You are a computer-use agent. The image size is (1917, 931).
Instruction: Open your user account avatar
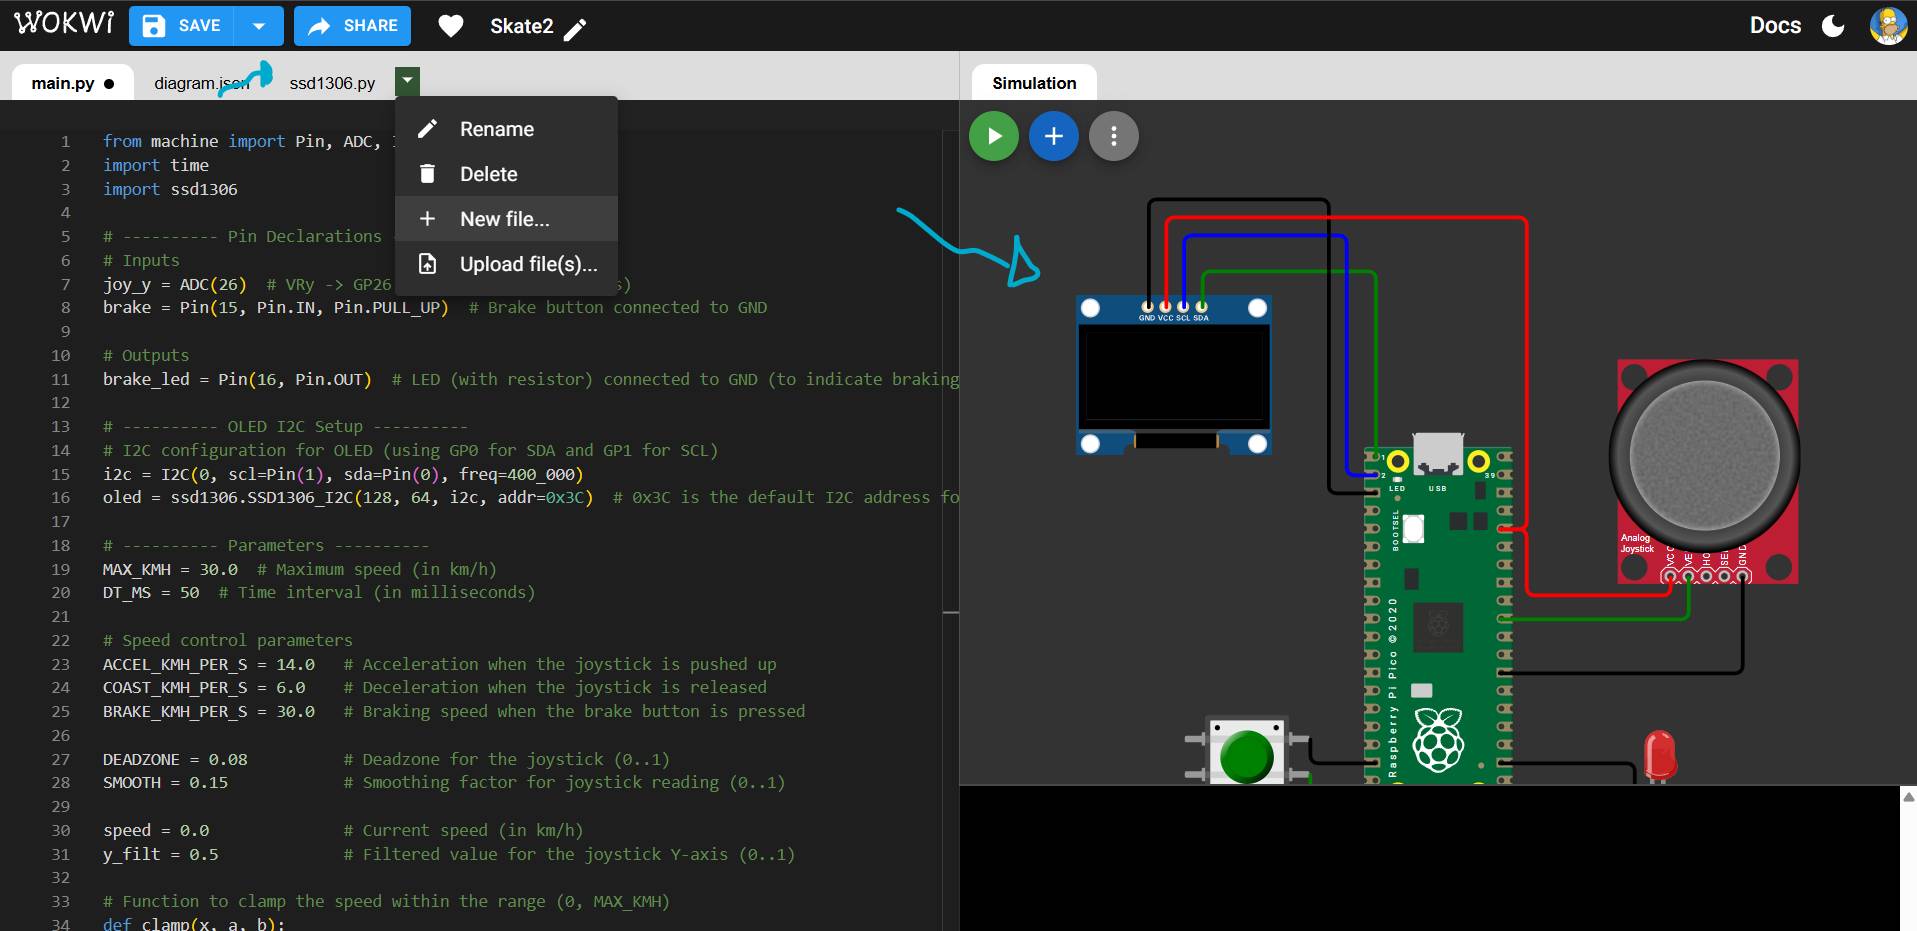(x=1888, y=25)
